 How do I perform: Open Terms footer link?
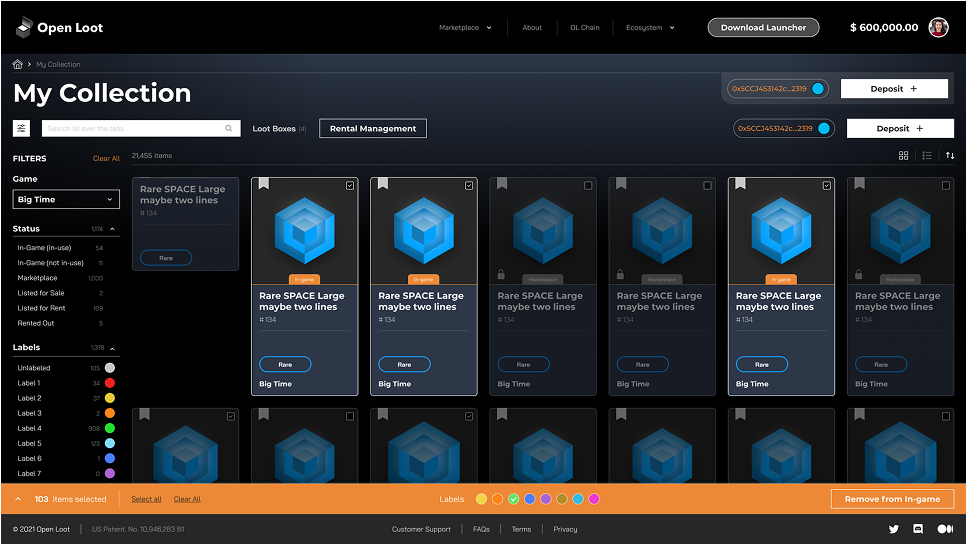[x=521, y=529]
